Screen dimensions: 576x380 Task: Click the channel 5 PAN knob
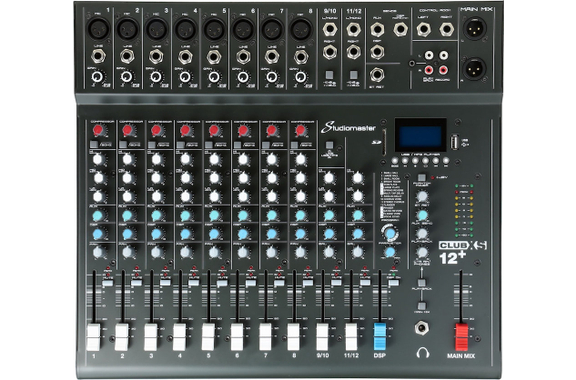tap(214, 252)
